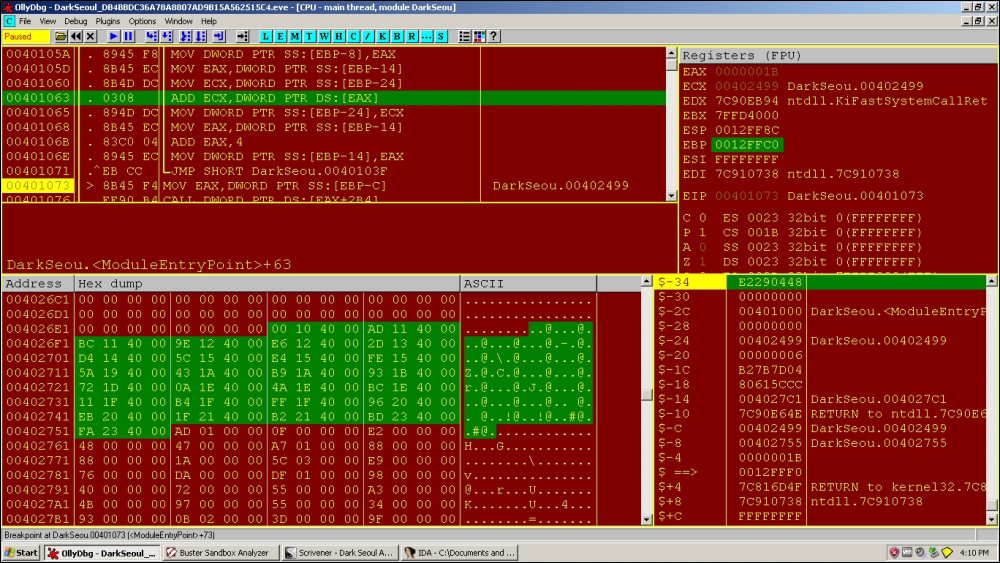Click the Open file toolbar icon
This screenshot has width=1000, height=563.
pyautogui.click(x=61, y=36)
